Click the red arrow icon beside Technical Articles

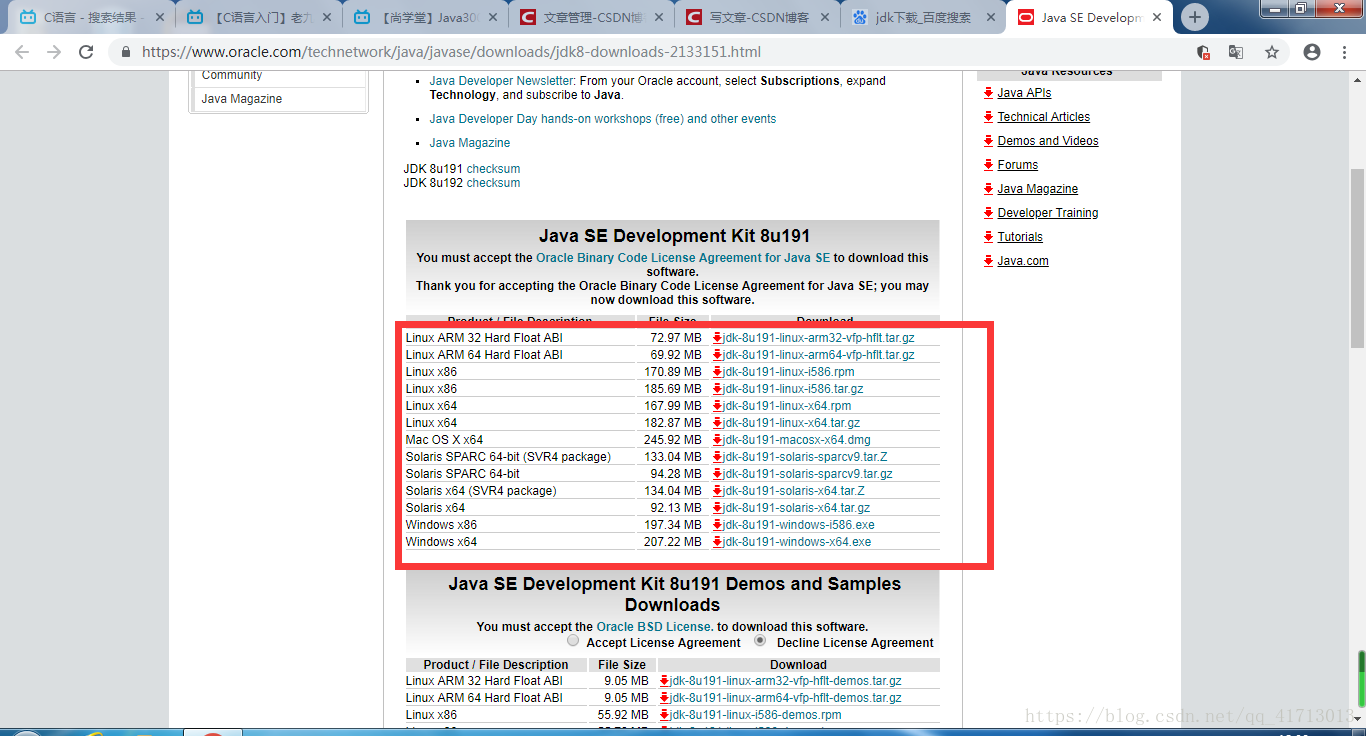(989, 117)
